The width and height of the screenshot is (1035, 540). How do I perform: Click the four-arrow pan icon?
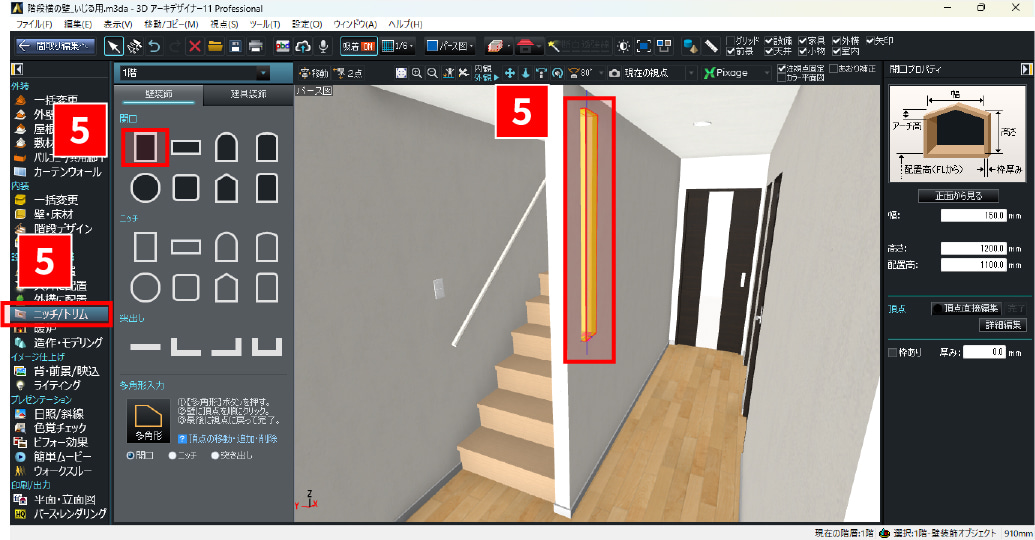pos(510,73)
